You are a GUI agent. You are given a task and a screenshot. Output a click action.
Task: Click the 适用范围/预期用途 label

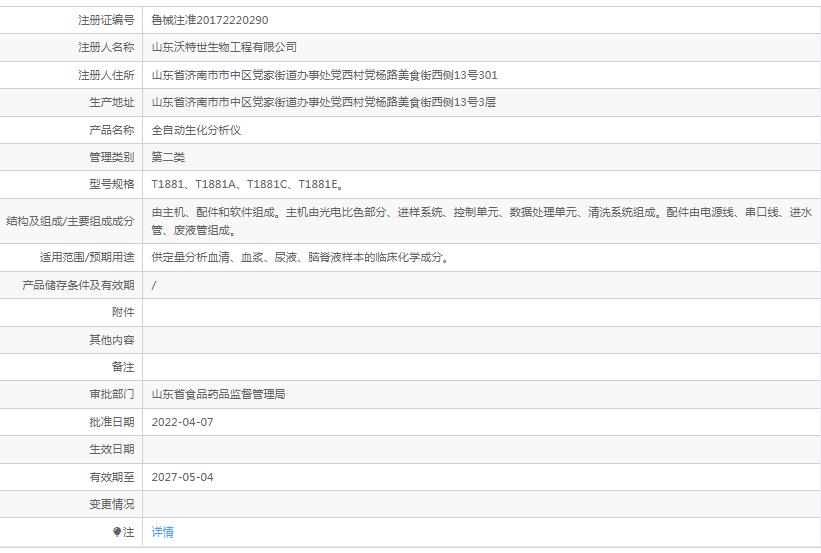click(x=87, y=257)
